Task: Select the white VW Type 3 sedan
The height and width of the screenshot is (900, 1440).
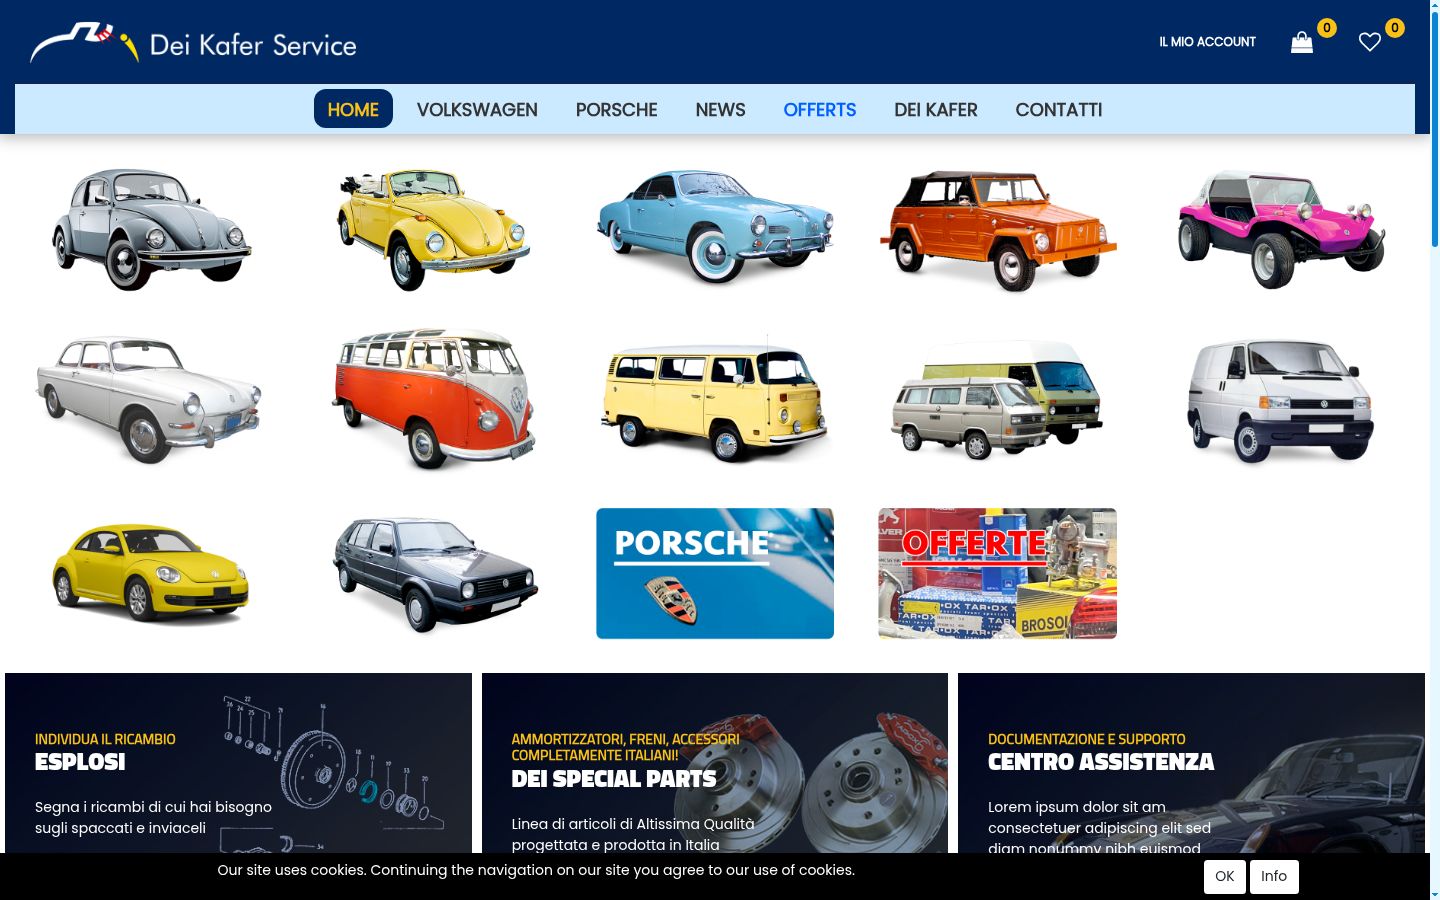Action: click(151, 400)
